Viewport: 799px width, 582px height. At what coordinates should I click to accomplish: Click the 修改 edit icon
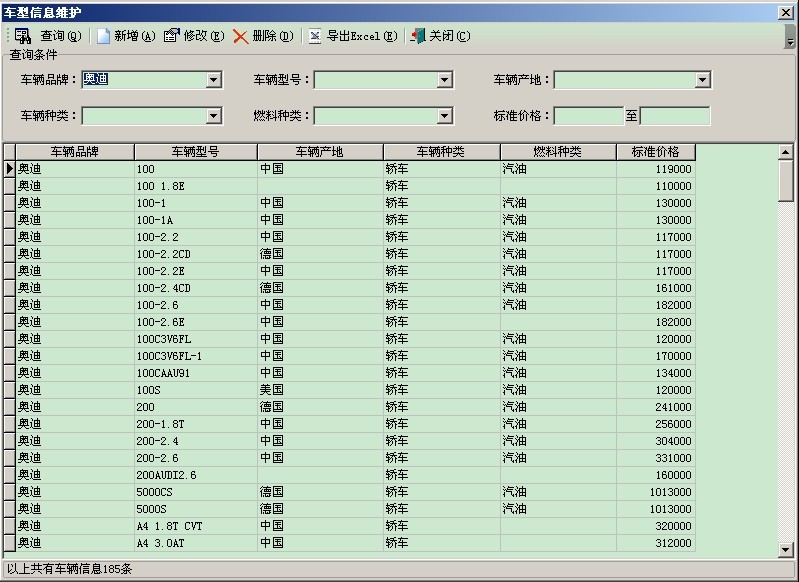coord(172,36)
